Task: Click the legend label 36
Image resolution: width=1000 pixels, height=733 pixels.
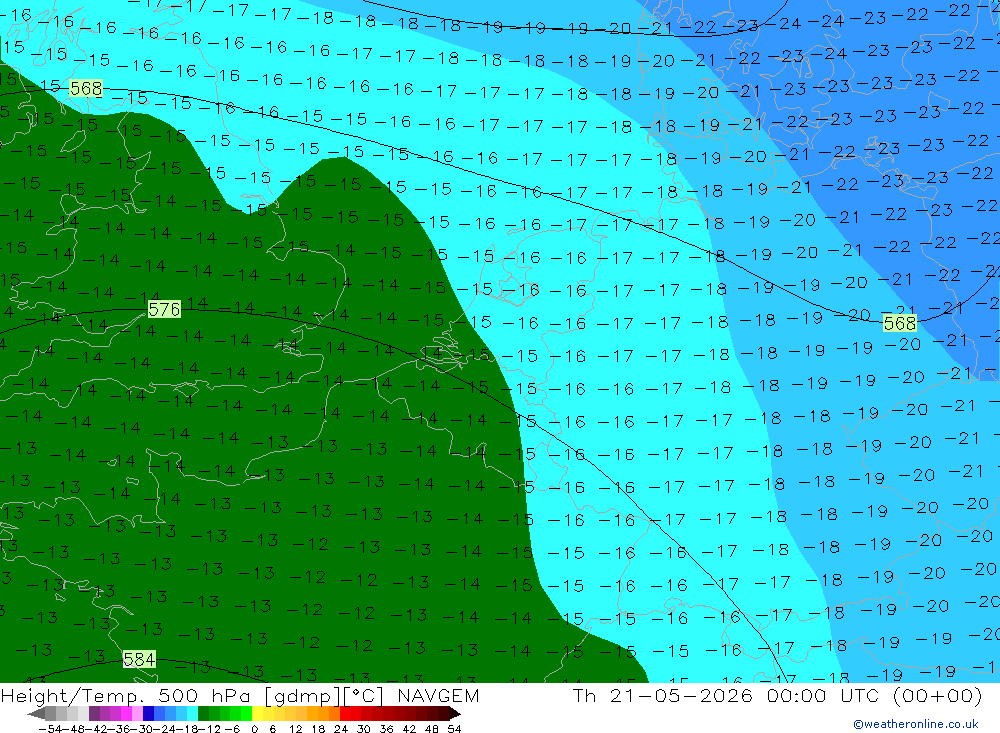Action: (x=386, y=729)
